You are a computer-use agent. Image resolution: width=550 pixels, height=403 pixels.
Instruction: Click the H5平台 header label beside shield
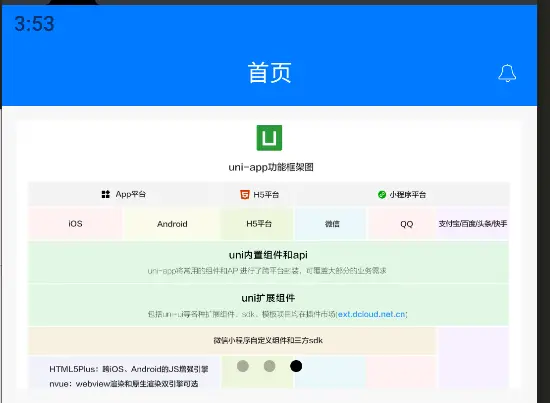[266, 195]
